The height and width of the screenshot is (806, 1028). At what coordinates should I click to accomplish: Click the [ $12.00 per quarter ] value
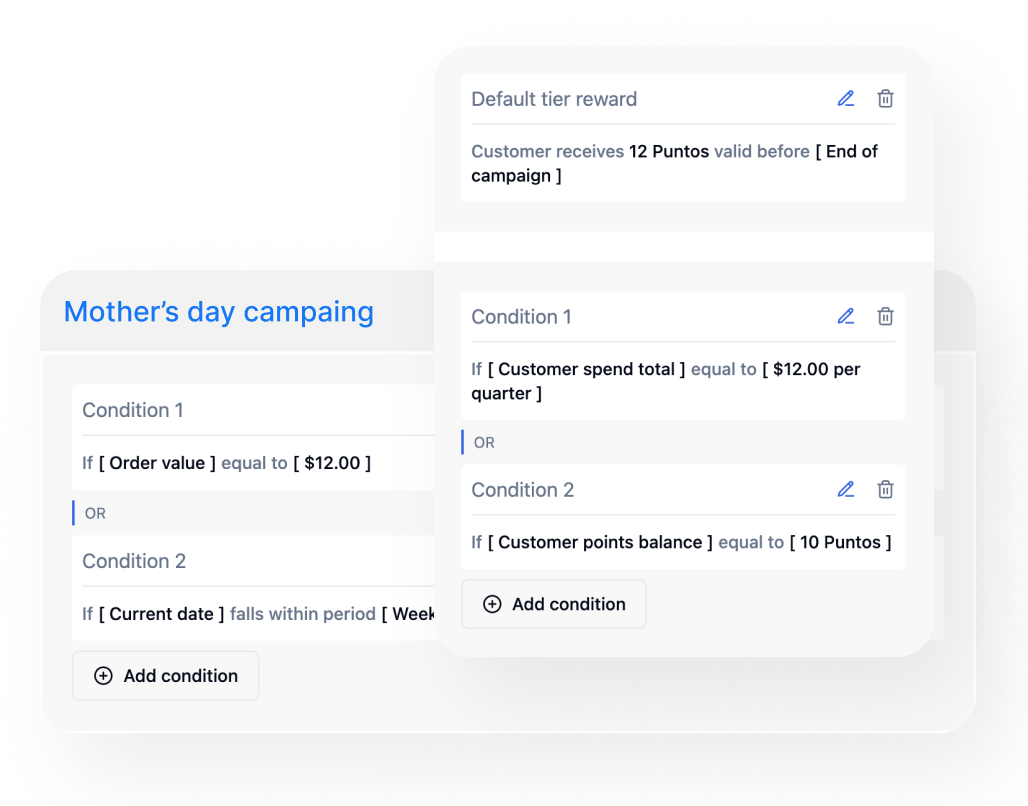665,381
